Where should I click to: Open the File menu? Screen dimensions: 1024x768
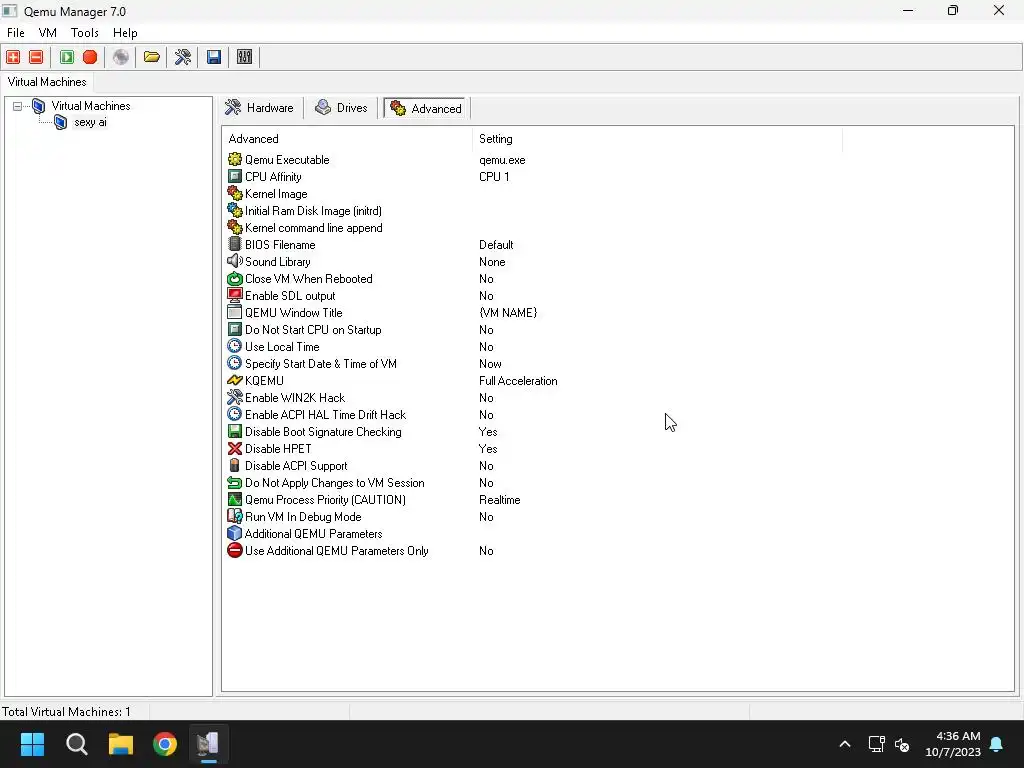[16, 33]
